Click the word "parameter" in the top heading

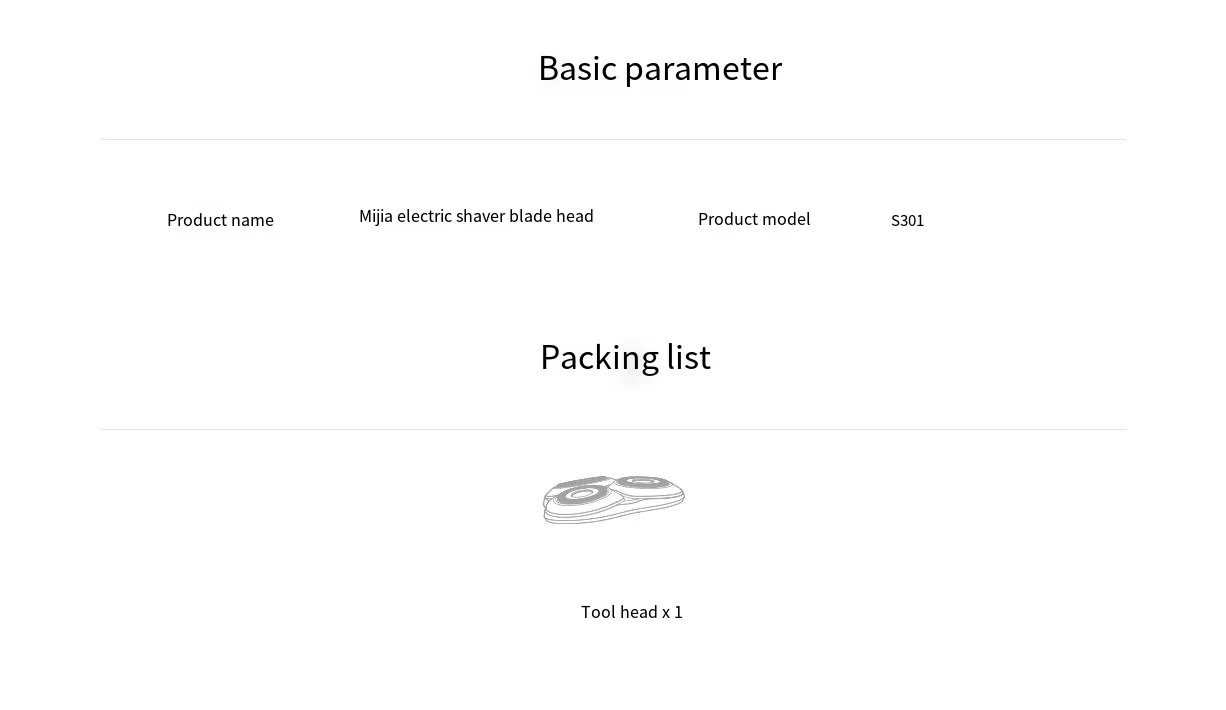(703, 69)
